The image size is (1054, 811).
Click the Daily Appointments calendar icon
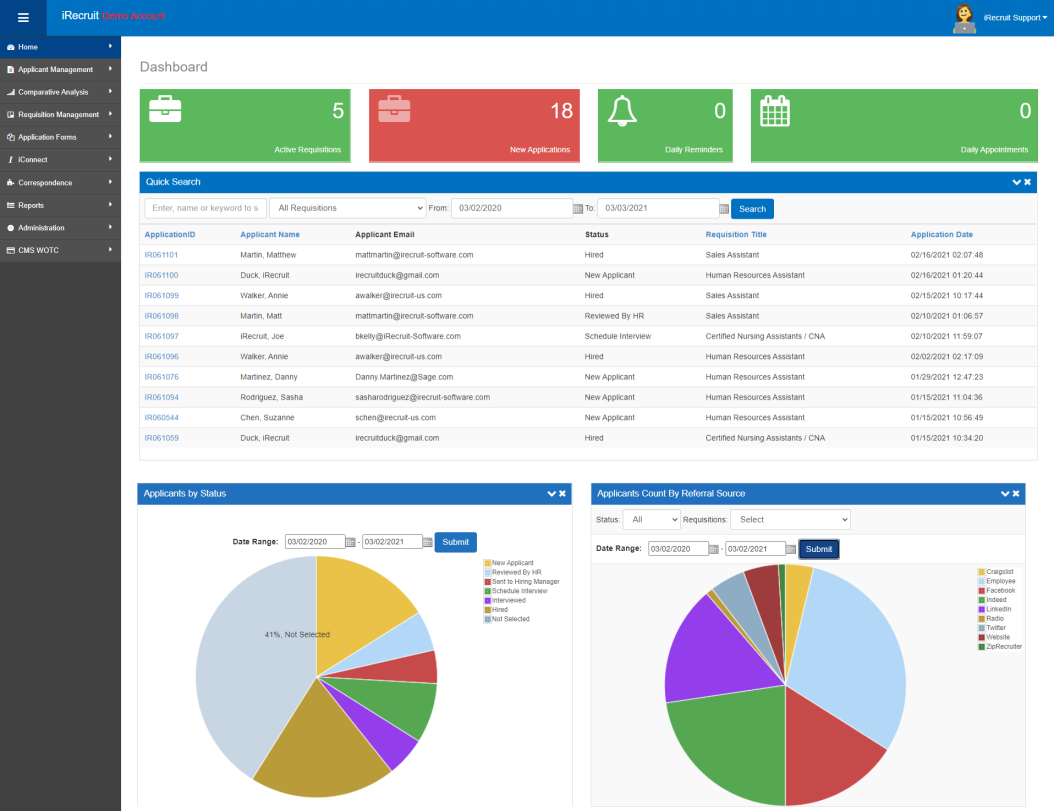pos(774,111)
